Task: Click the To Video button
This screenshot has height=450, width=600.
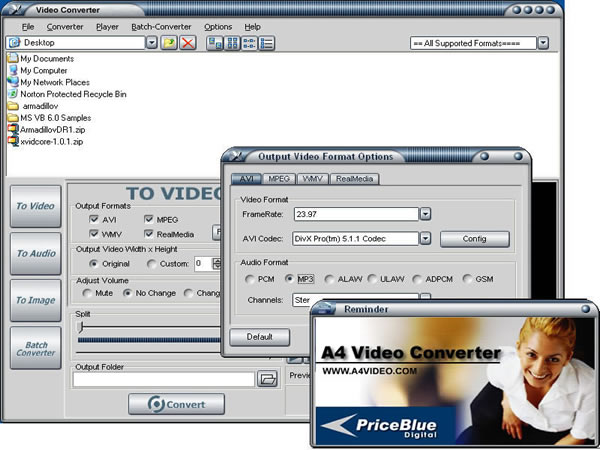Action: pyautogui.click(x=36, y=206)
